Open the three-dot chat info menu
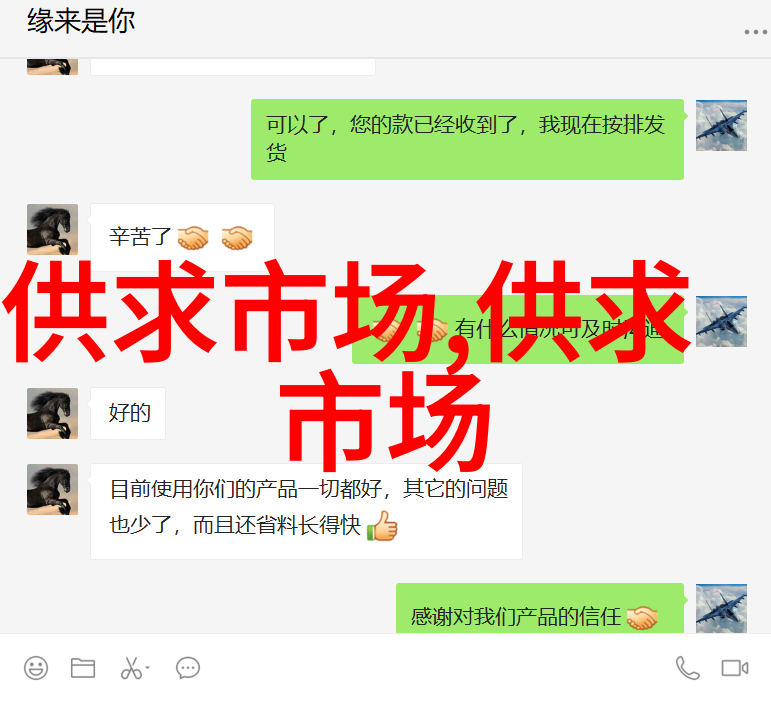 pos(755,32)
